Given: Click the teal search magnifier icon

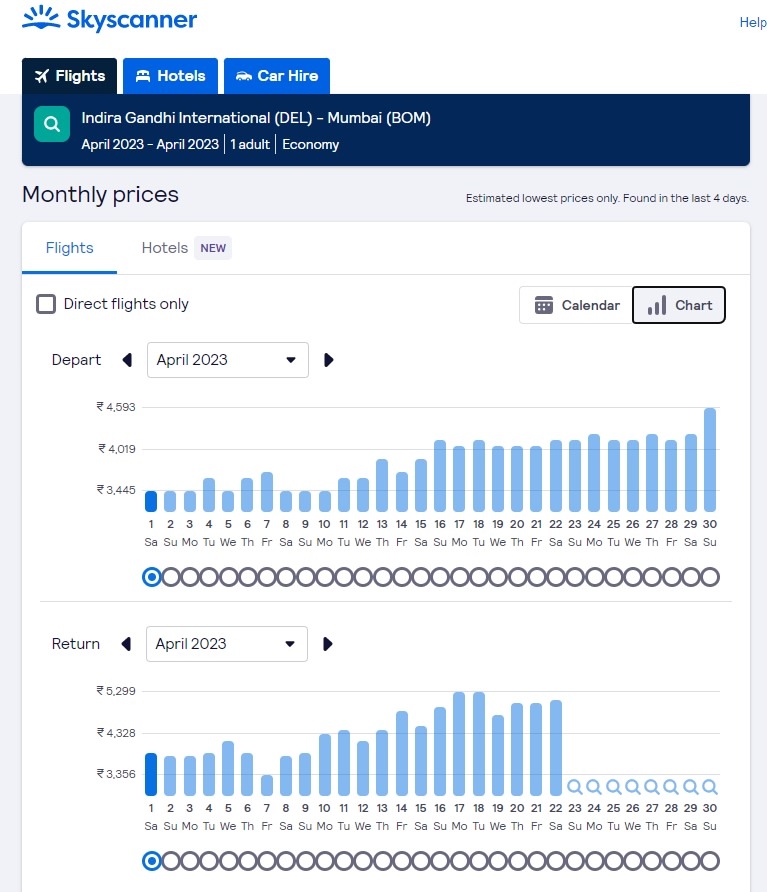Looking at the screenshot, I should [x=51, y=125].
